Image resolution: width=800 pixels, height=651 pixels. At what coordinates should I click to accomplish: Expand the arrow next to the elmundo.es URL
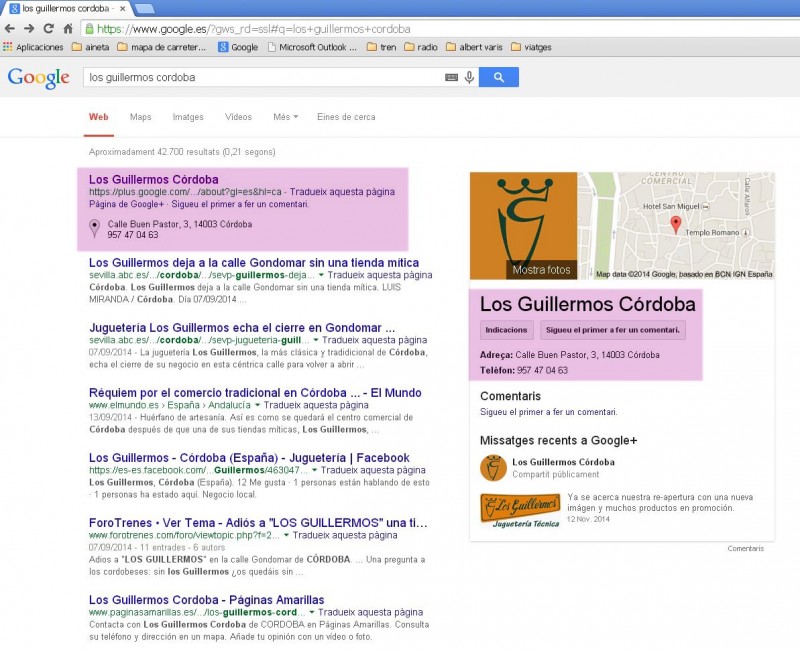pyautogui.click(x=257, y=405)
